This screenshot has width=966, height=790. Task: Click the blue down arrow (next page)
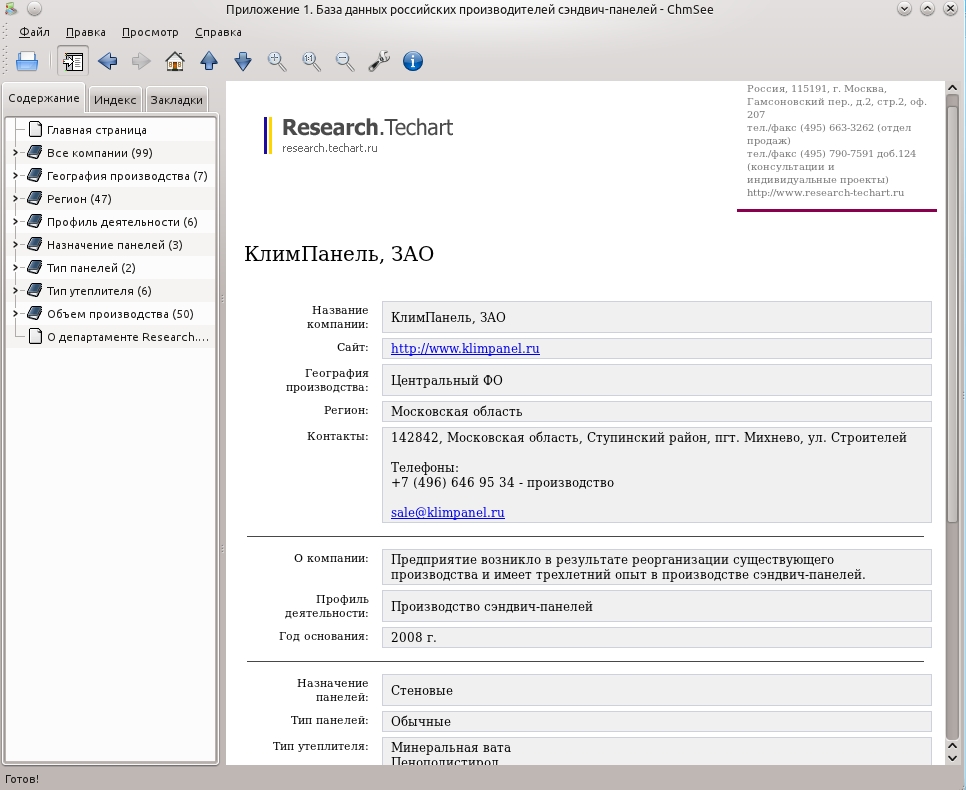coord(243,61)
